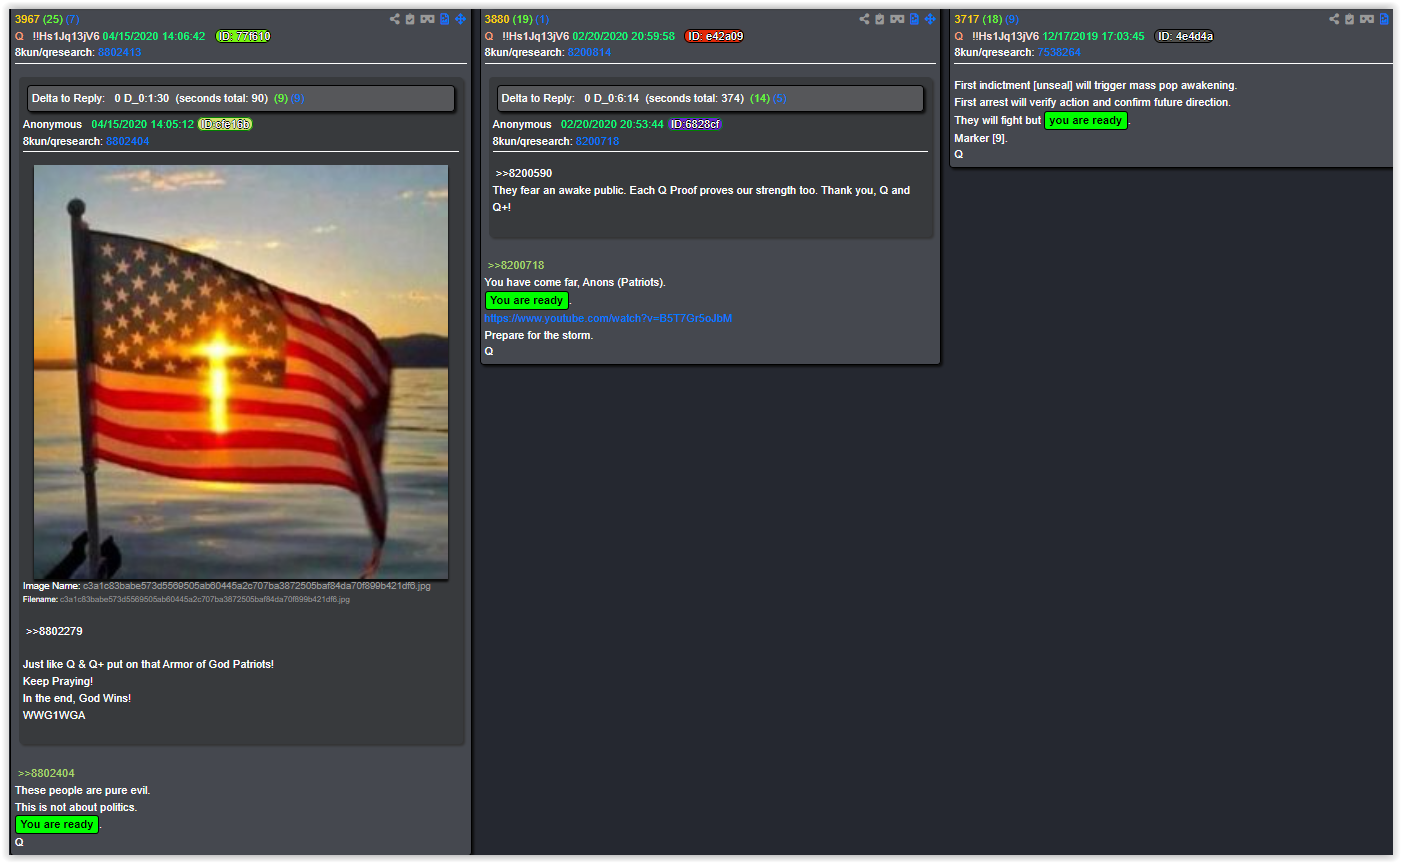Viewport: 1401px width, 863px height.
Task: Click the blue image file icon on post 3880
Action: point(914,19)
